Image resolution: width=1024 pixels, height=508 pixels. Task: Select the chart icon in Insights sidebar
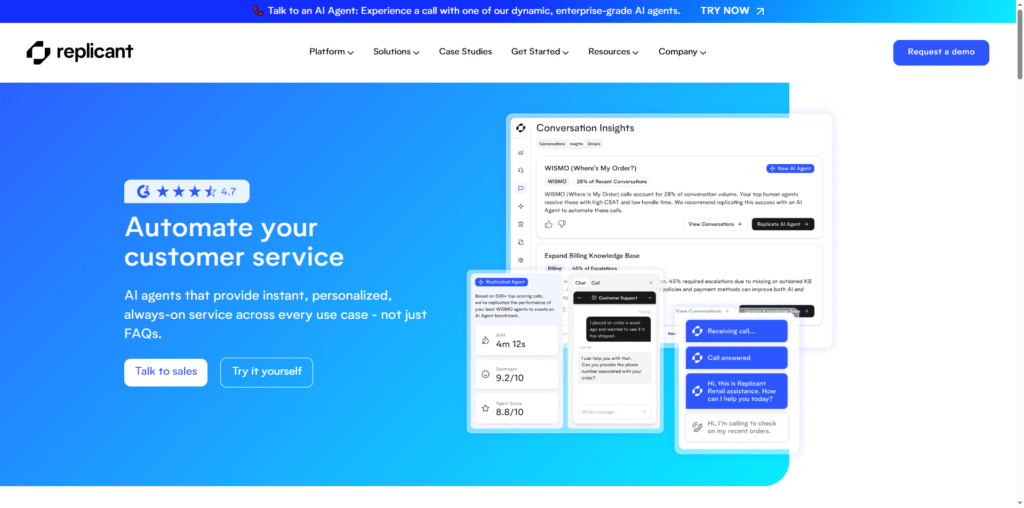[x=520, y=152]
